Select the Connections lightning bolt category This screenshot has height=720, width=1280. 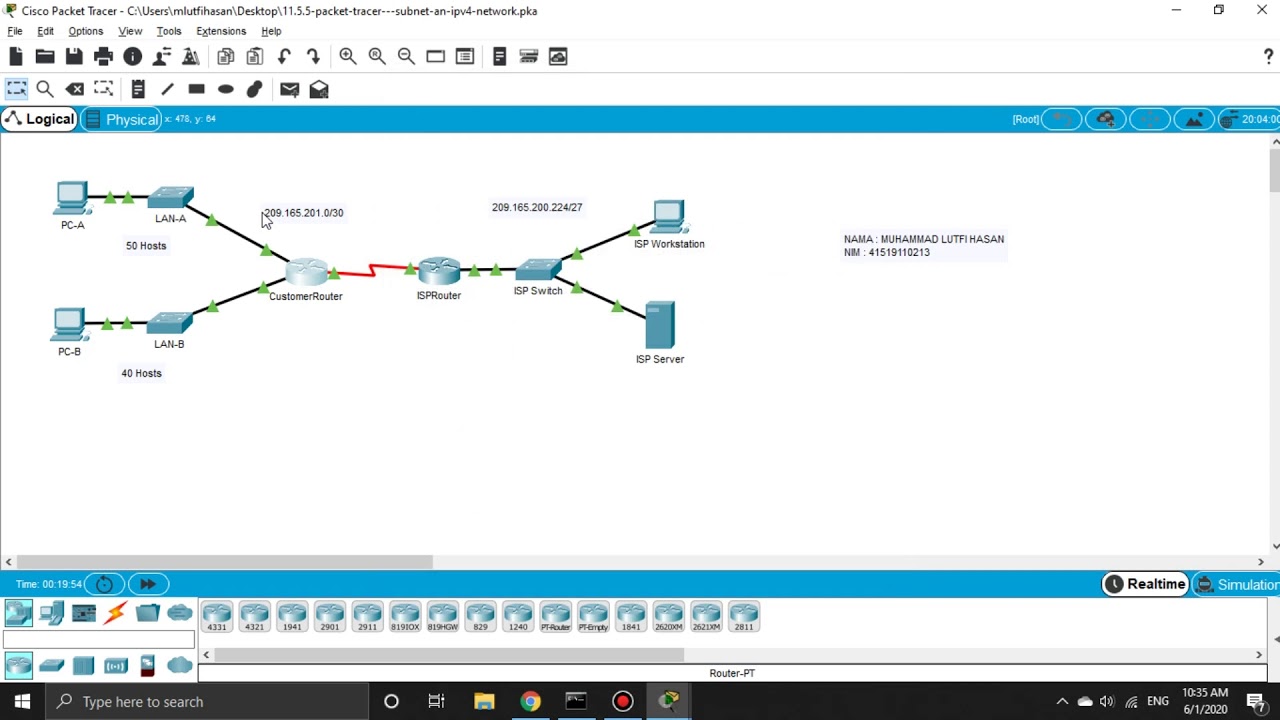click(116, 613)
